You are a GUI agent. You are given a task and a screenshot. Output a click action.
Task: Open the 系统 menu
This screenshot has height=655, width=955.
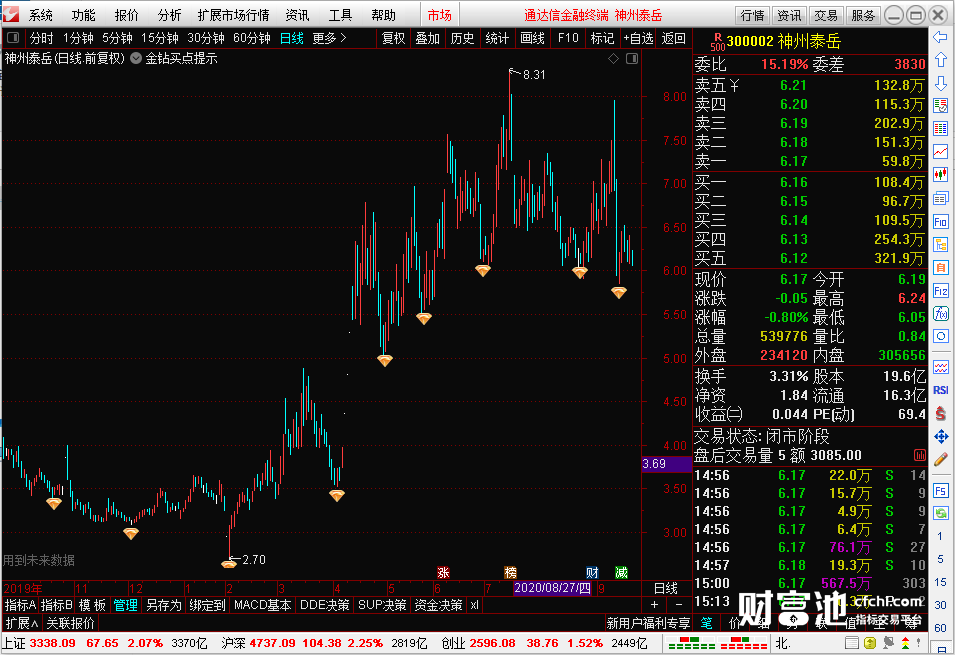coord(41,15)
